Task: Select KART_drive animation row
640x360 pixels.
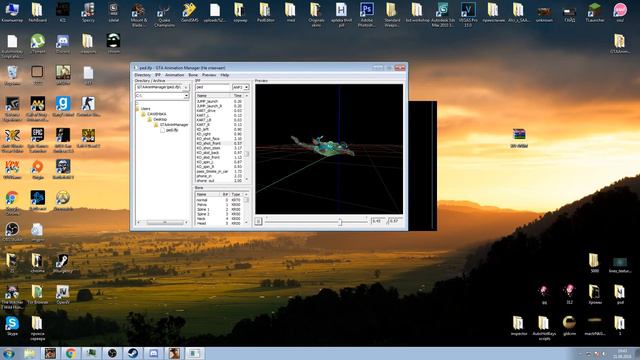Action: pyautogui.click(x=219, y=111)
